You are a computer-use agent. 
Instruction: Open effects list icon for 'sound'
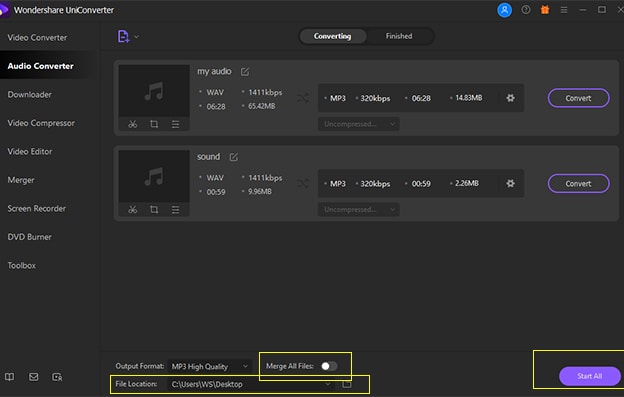point(175,210)
